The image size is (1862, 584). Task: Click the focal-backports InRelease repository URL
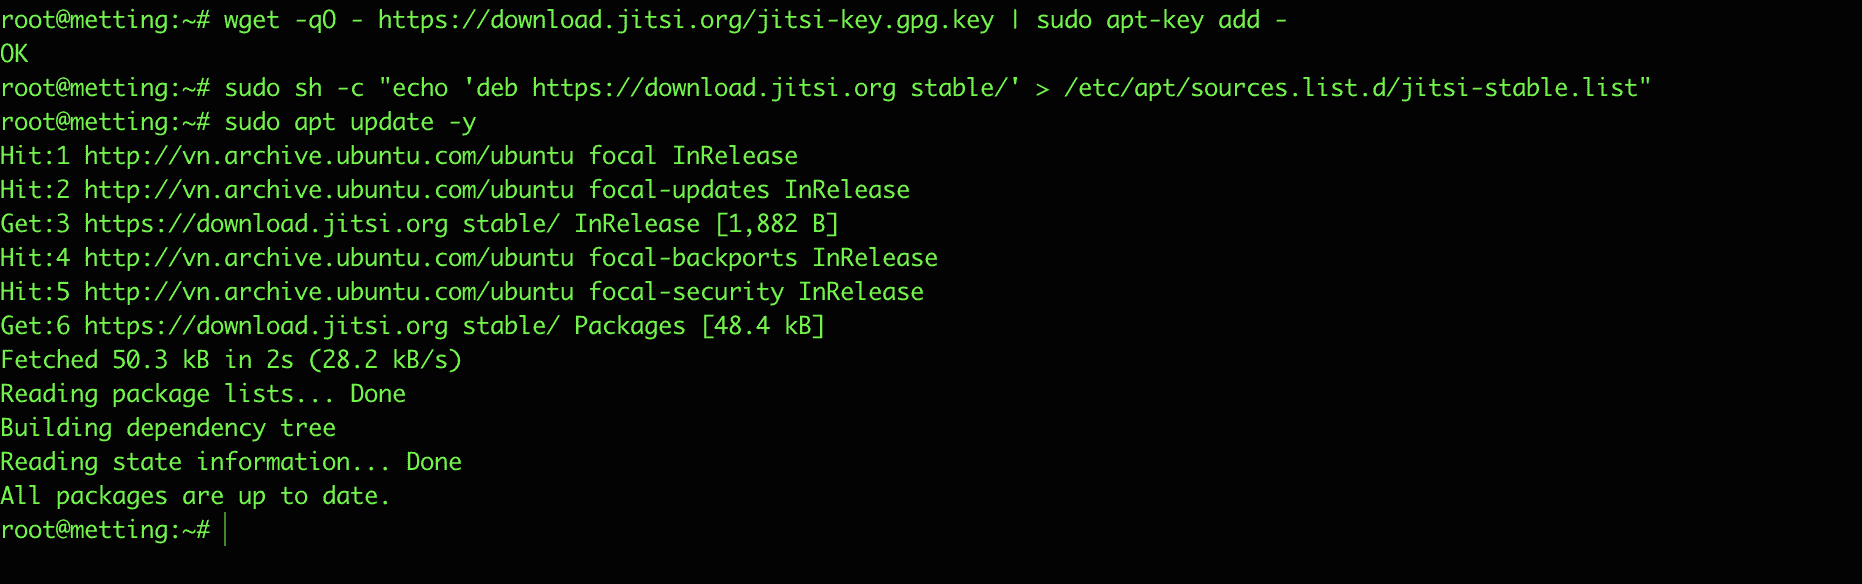[x=329, y=258]
